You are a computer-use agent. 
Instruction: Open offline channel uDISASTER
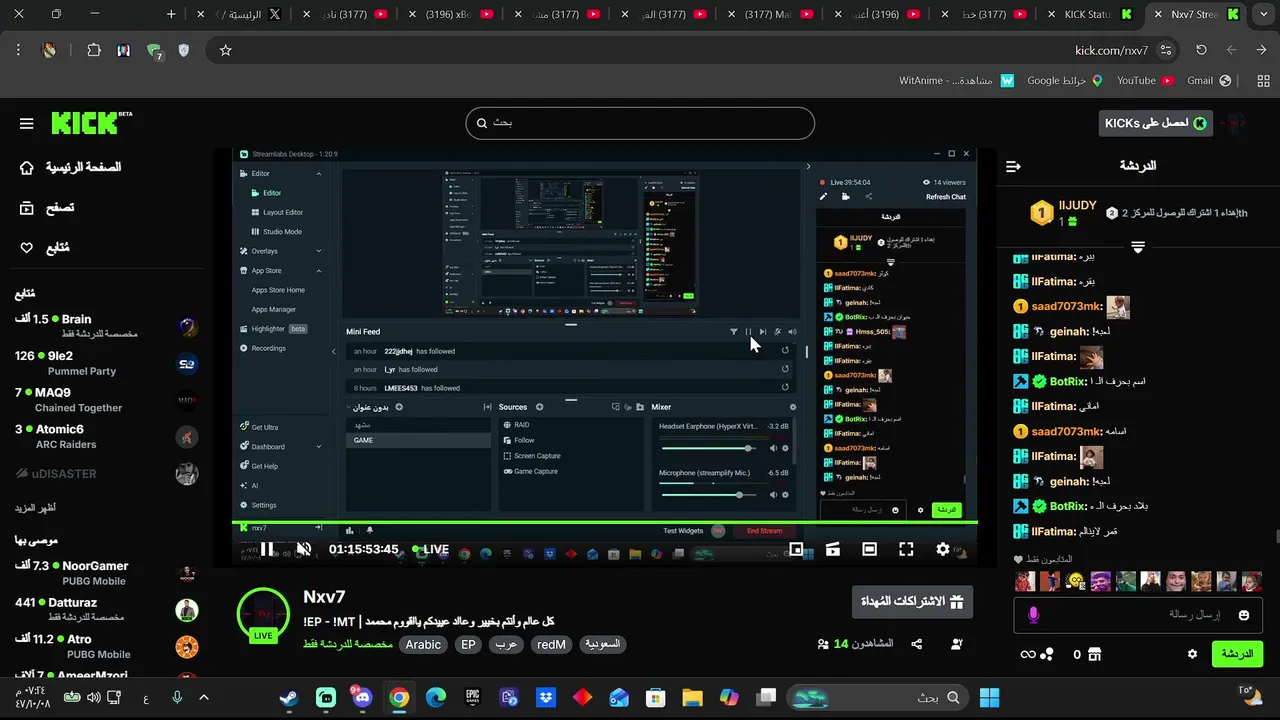(106, 474)
